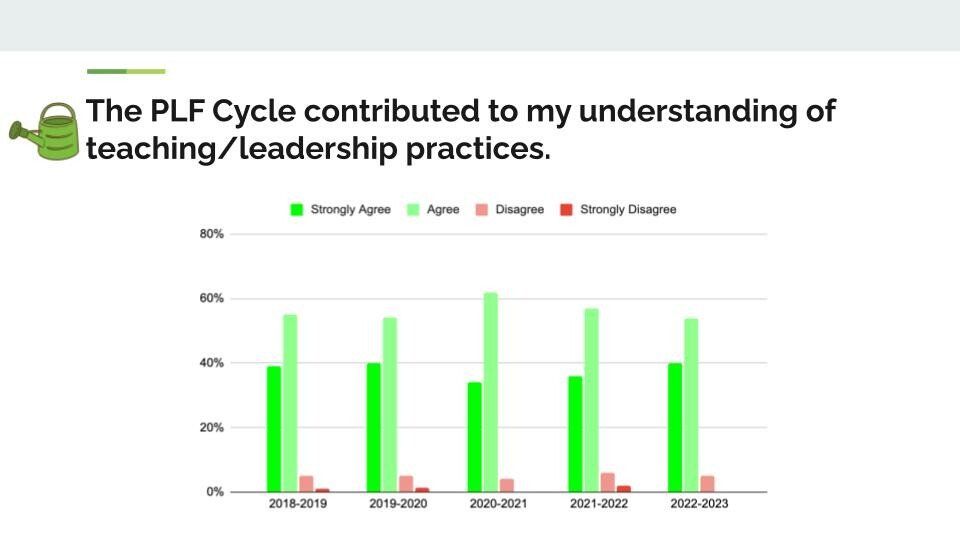Select the Strongly Agree legend label
This screenshot has height=540, width=960.
pyautogui.click(x=350, y=209)
